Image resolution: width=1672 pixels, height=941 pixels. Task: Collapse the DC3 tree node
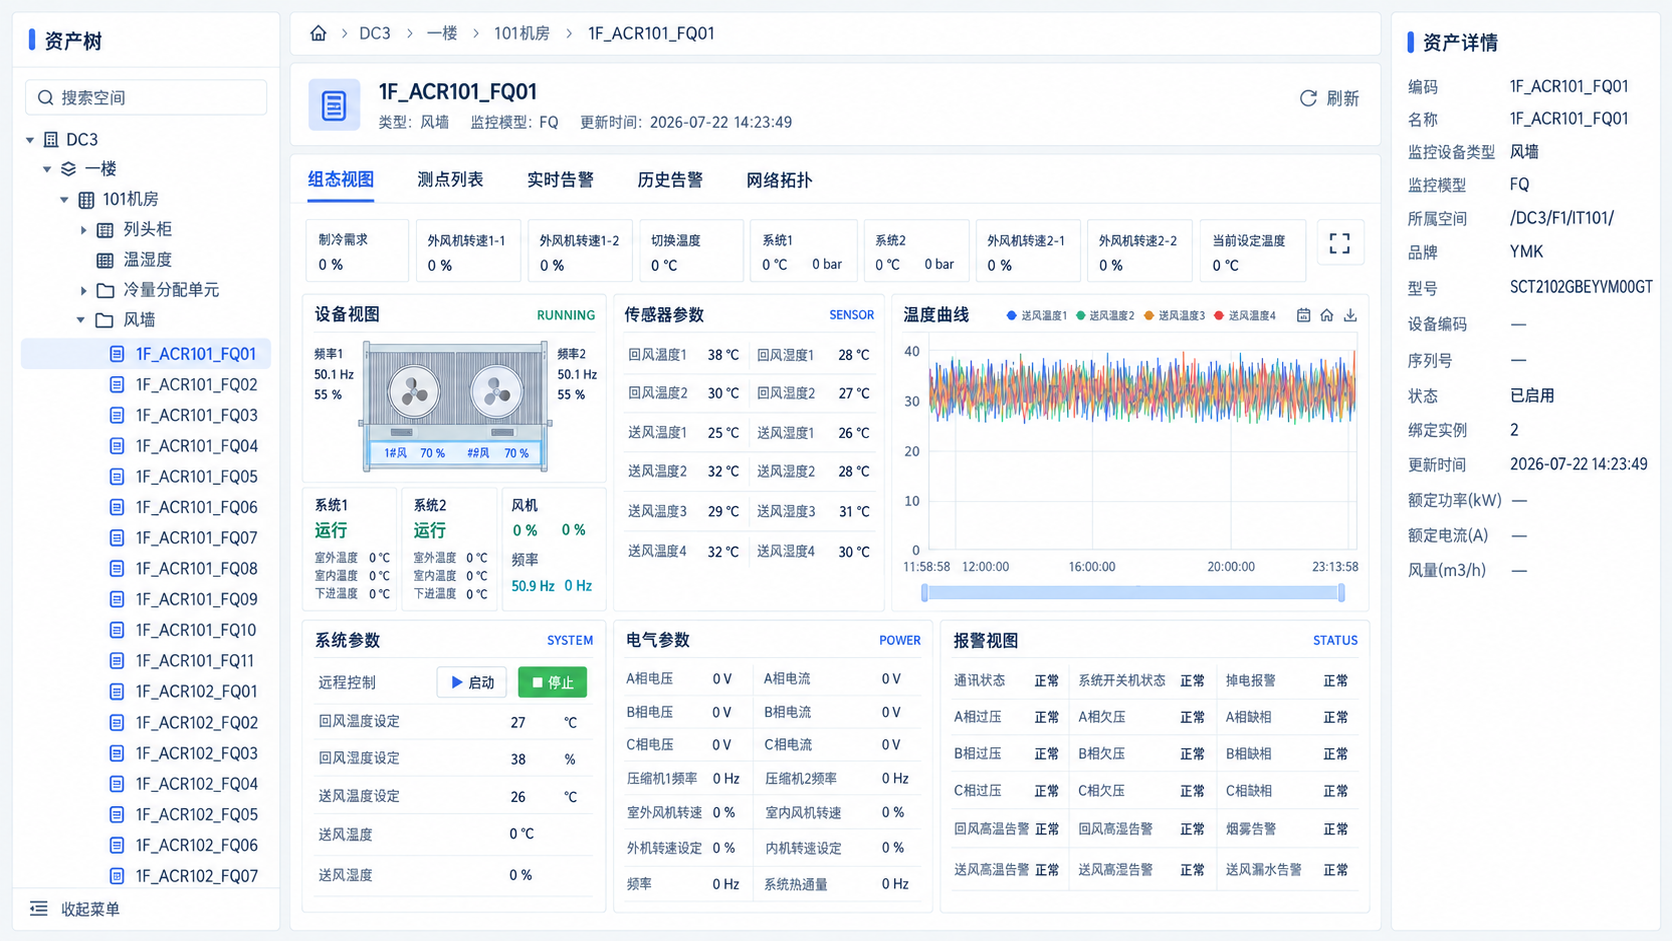(x=30, y=140)
